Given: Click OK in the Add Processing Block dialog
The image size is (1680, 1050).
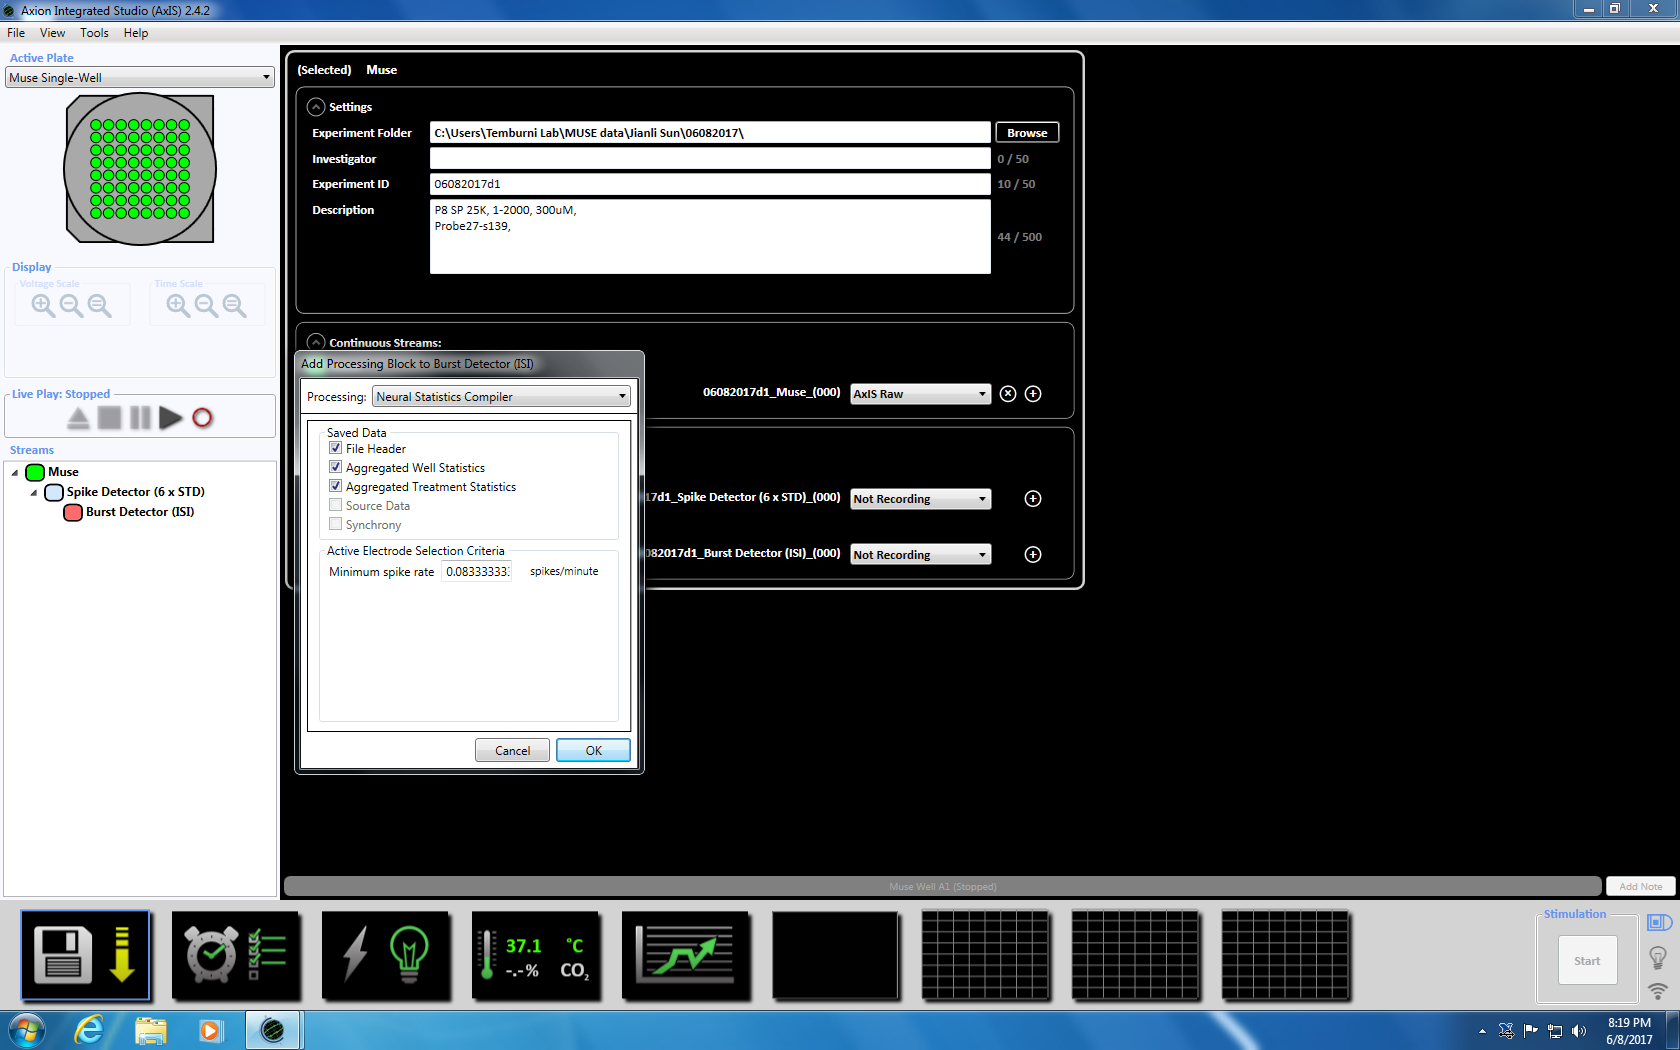Looking at the screenshot, I should click(x=593, y=751).
